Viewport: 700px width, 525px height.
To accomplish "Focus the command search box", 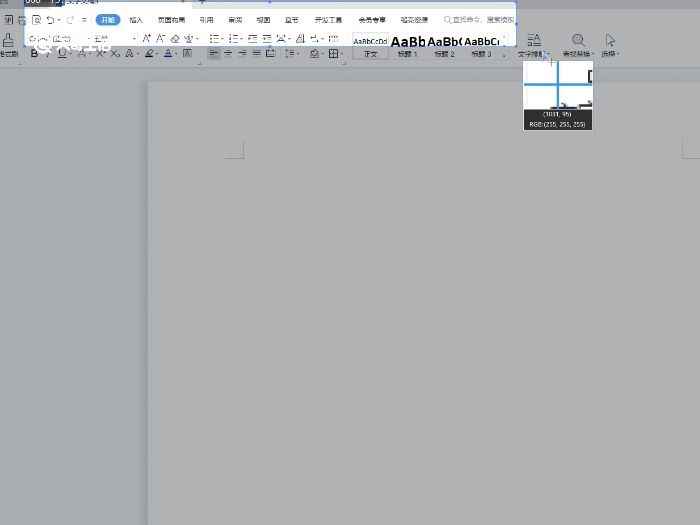I will (x=479, y=20).
